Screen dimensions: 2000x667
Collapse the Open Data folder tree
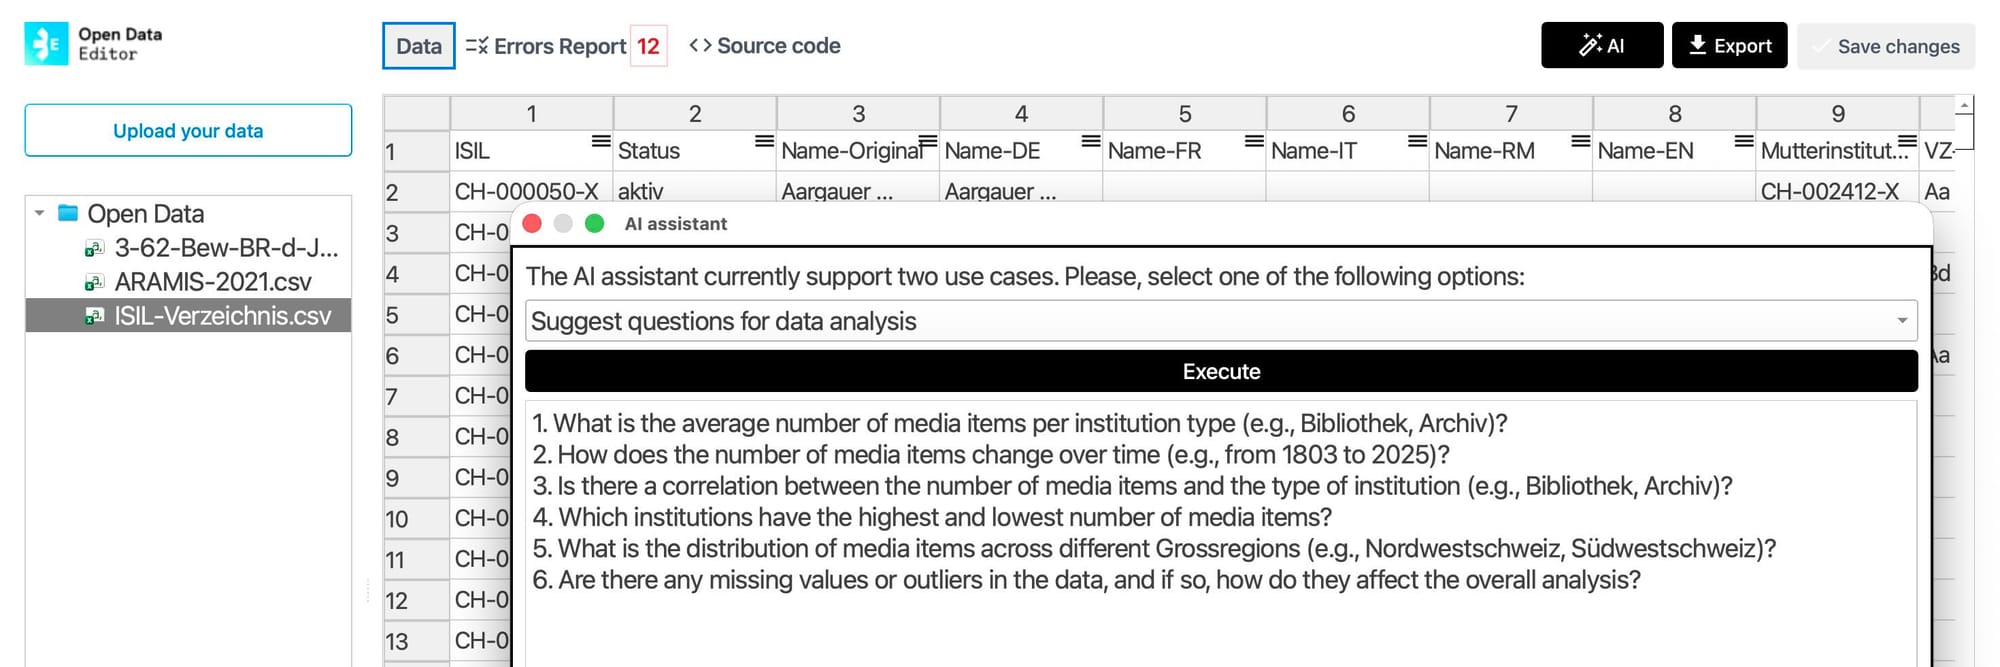coord(39,213)
